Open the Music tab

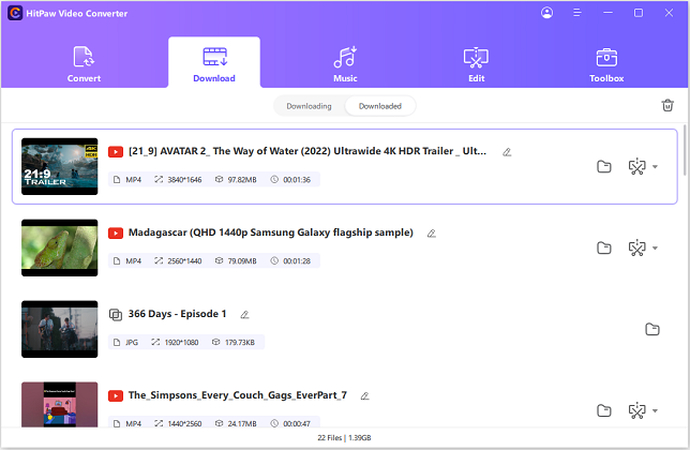pyautogui.click(x=345, y=64)
